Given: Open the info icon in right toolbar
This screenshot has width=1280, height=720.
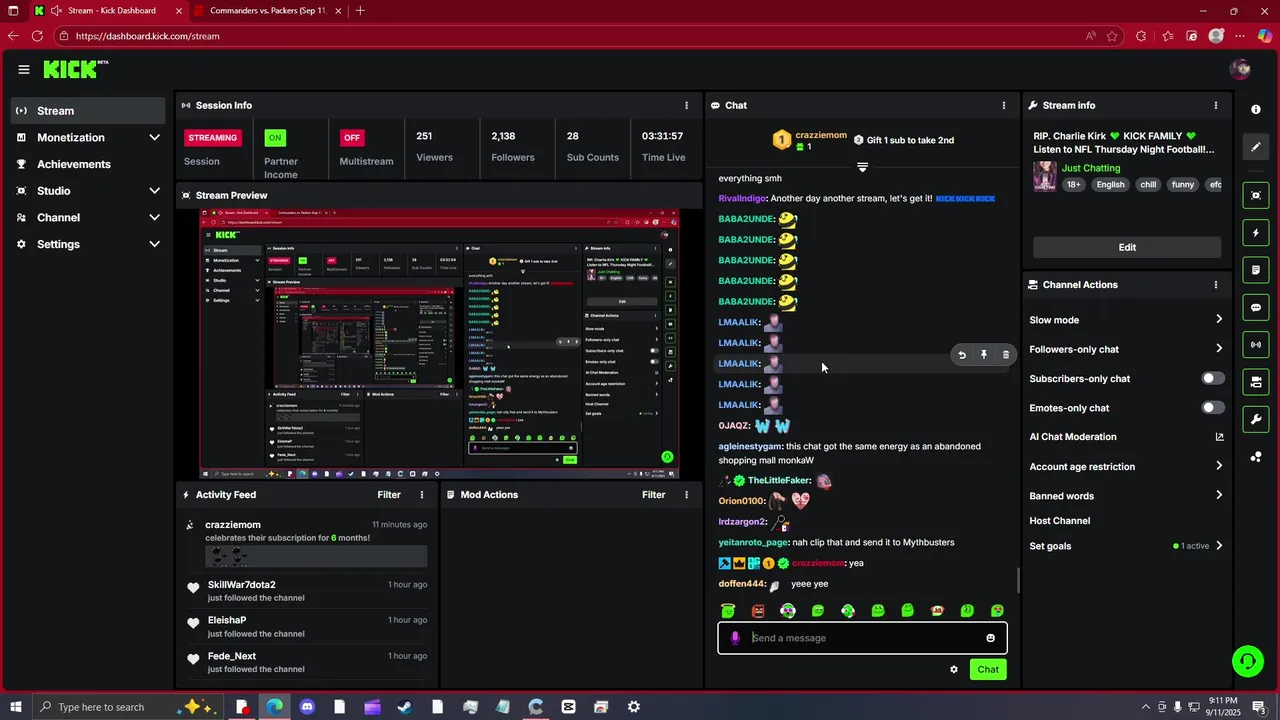Looking at the screenshot, I should point(1256,109).
